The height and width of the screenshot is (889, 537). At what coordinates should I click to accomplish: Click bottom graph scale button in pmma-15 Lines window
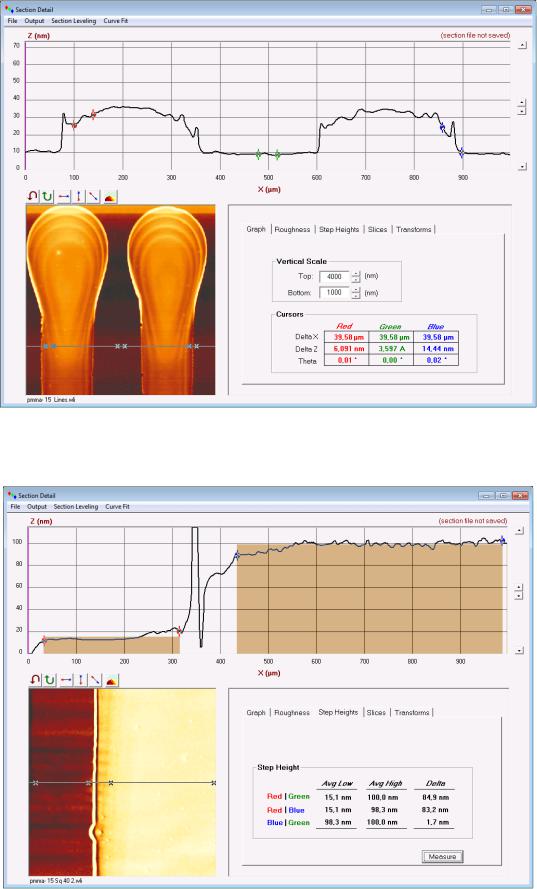click(522, 166)
